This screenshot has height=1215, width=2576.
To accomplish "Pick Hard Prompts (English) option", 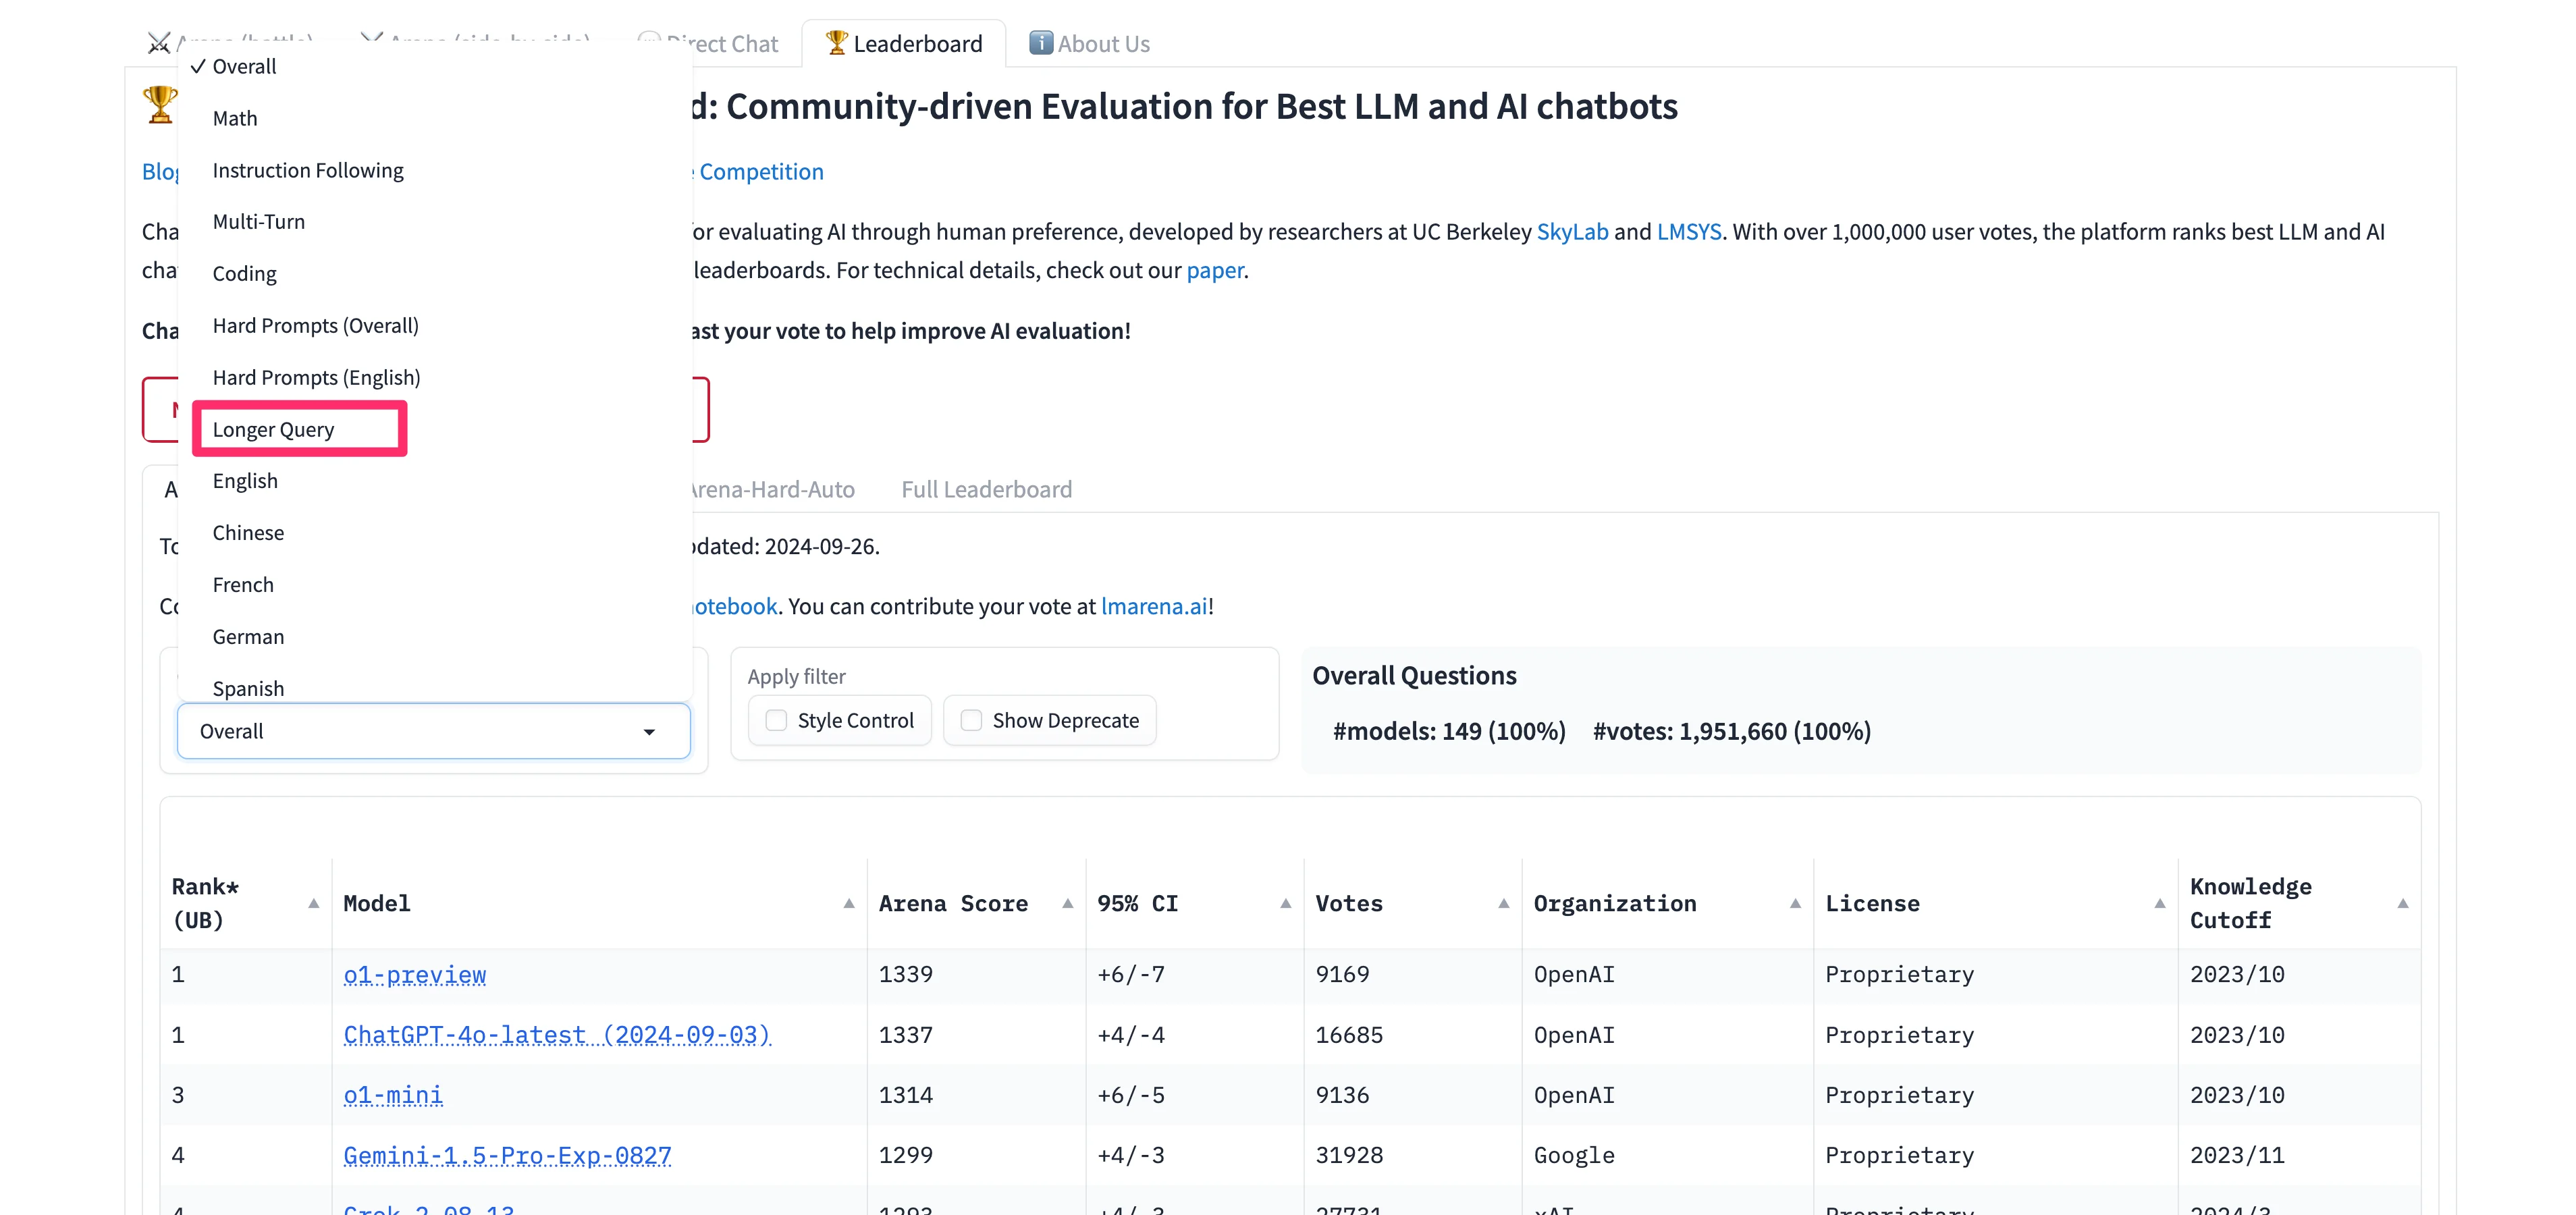I will pos(316,377).
